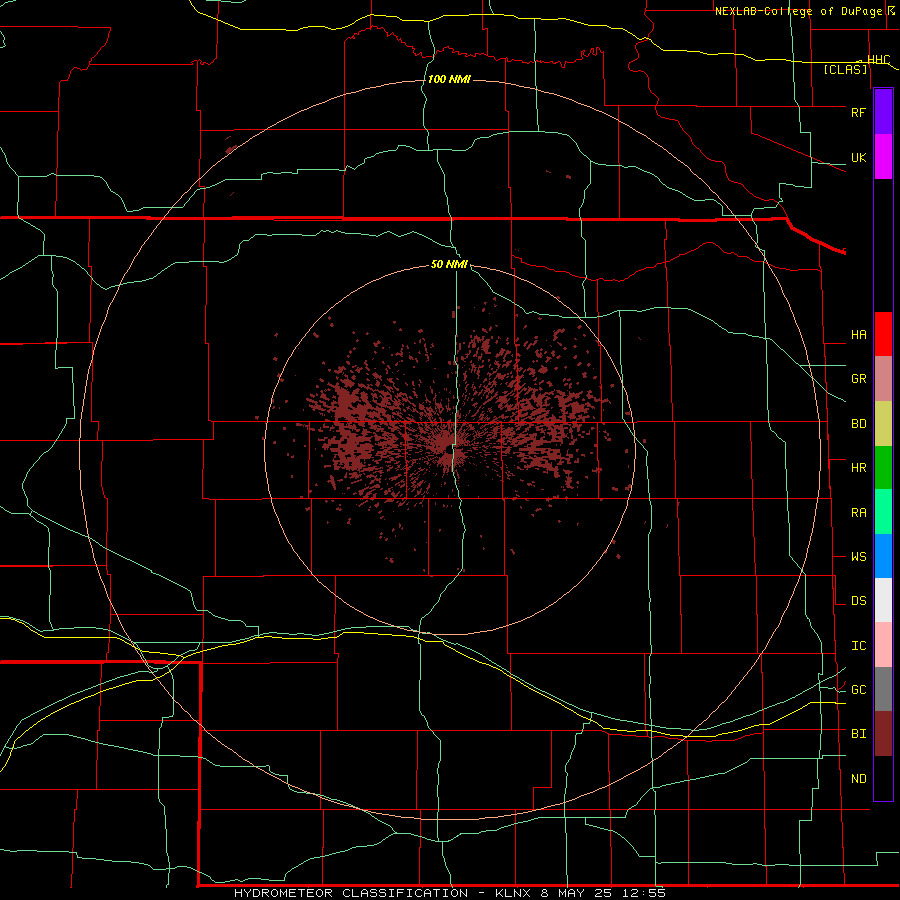The height and width of the screenshot is (900, 900).
Task: Click the HYDROMETEOR CLASSIFICATION KLNX title text
Action: [449, 893]
